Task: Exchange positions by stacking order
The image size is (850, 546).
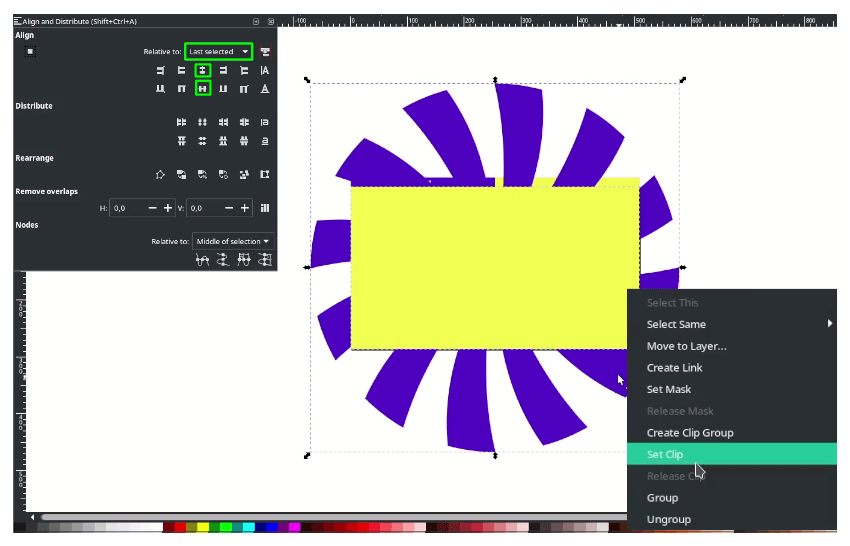Action: 203,175
